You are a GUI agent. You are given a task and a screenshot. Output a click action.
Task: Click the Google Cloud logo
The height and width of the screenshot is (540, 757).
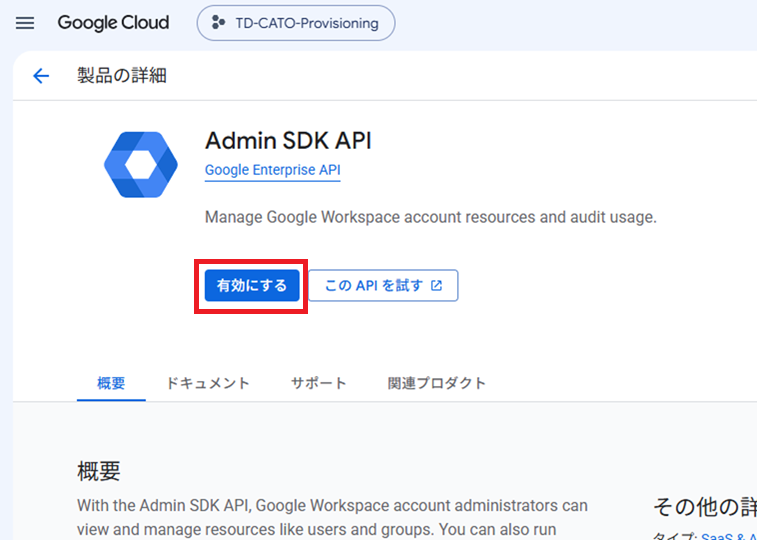tap(113, 23)
